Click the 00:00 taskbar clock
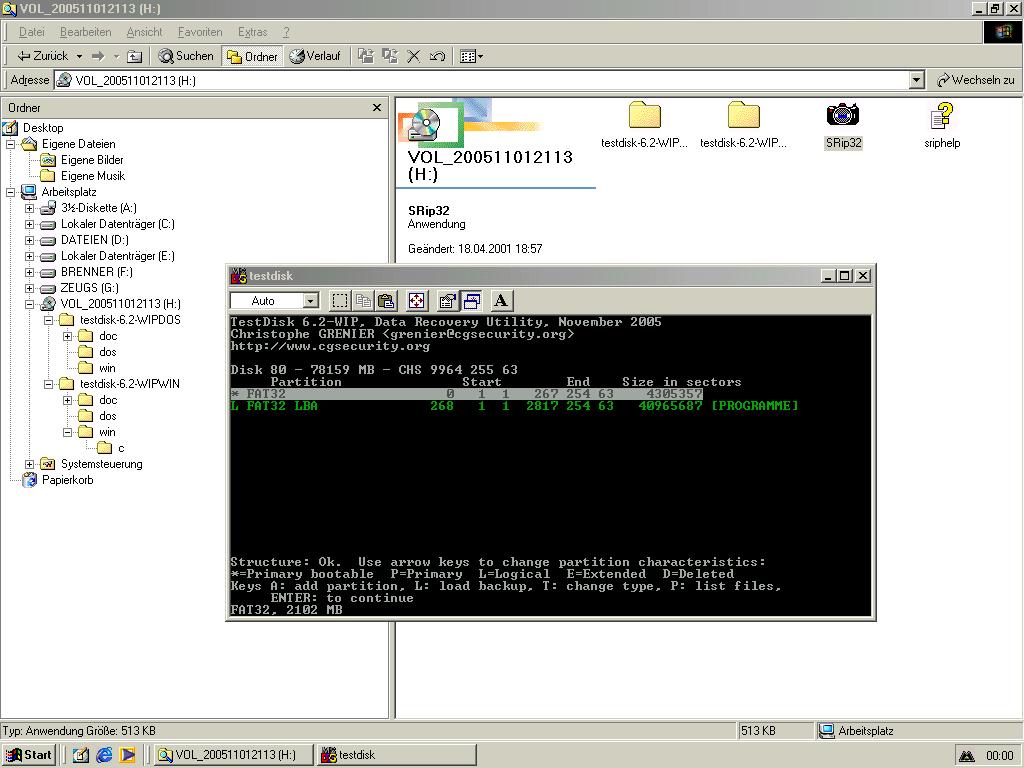1024x768 pixels. point(999,756)
